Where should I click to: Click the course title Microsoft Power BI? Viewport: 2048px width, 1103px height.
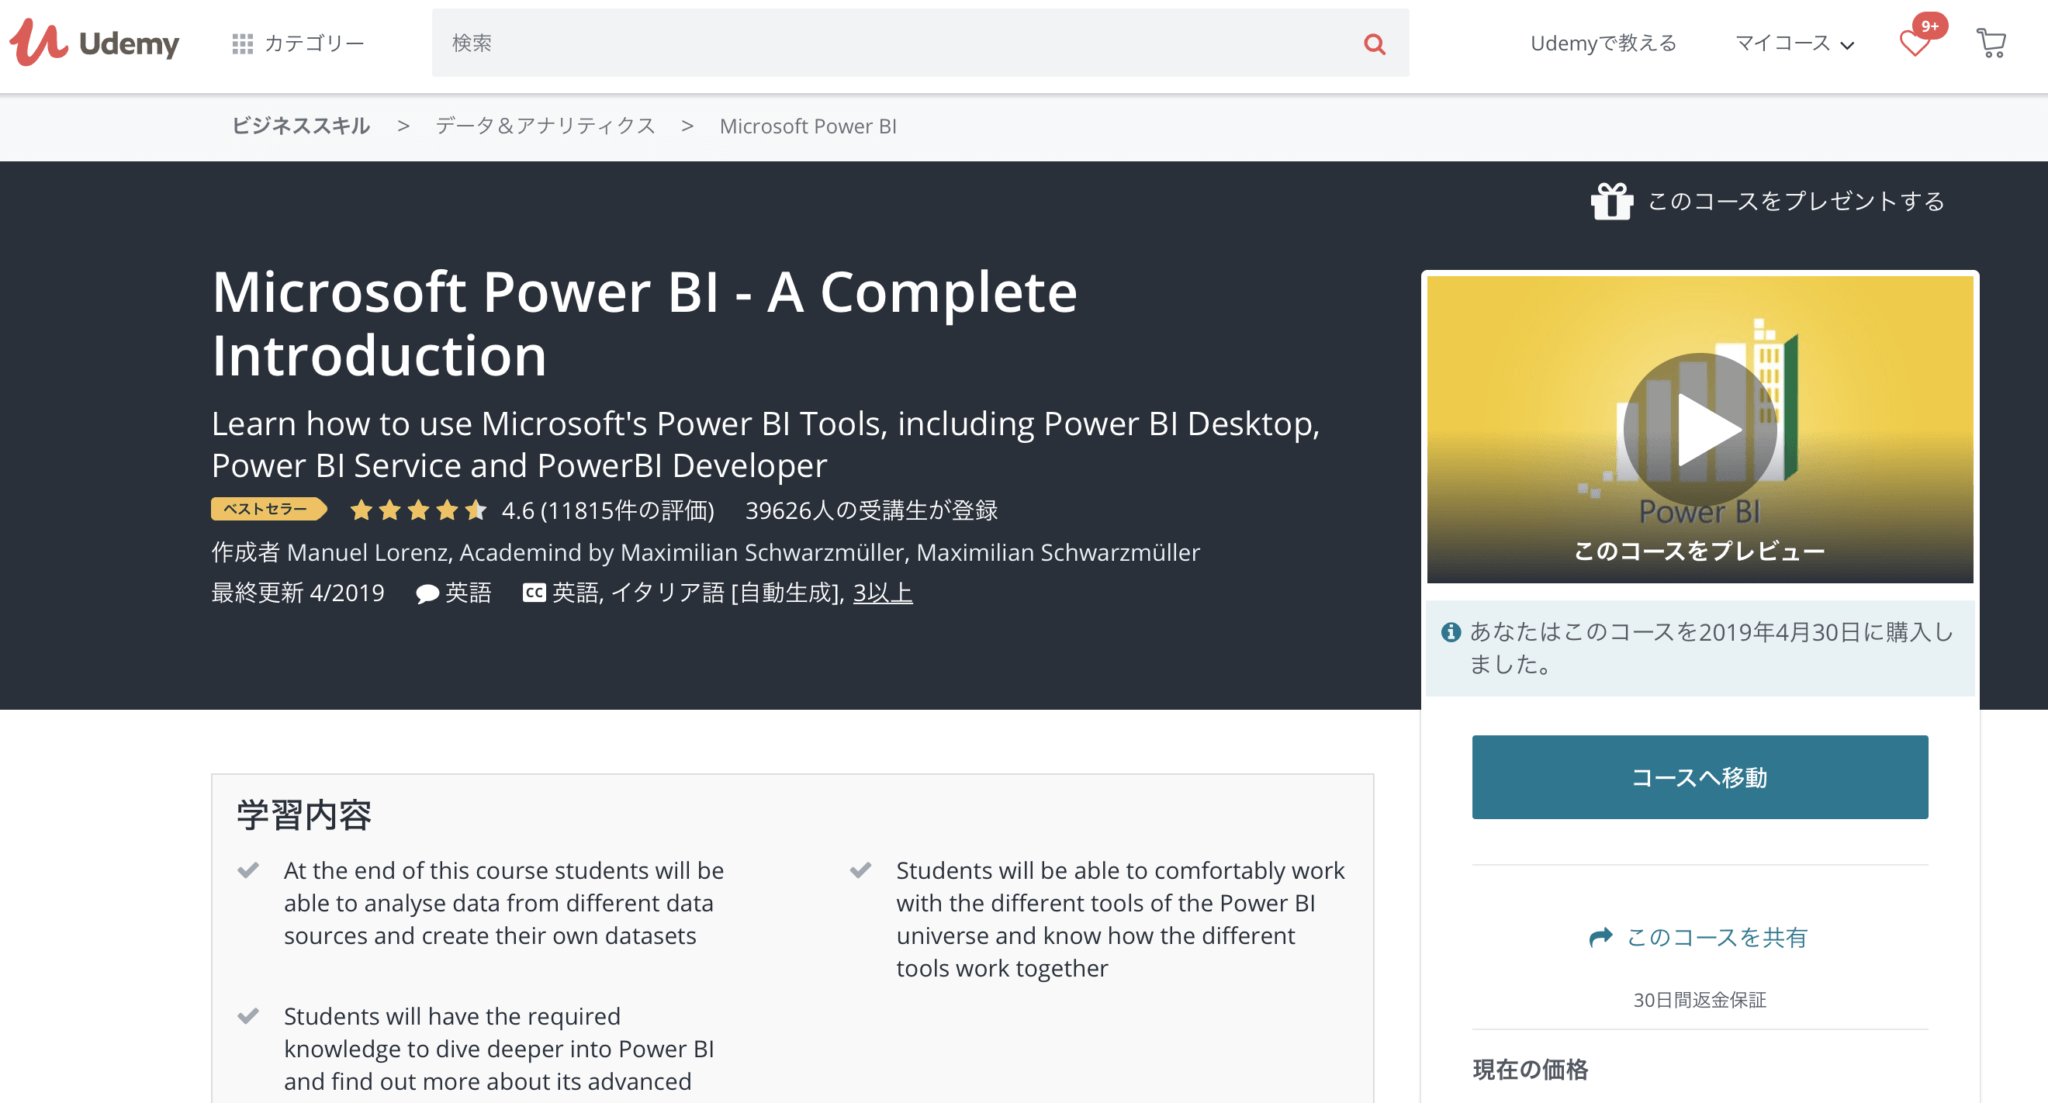point(645,323)
